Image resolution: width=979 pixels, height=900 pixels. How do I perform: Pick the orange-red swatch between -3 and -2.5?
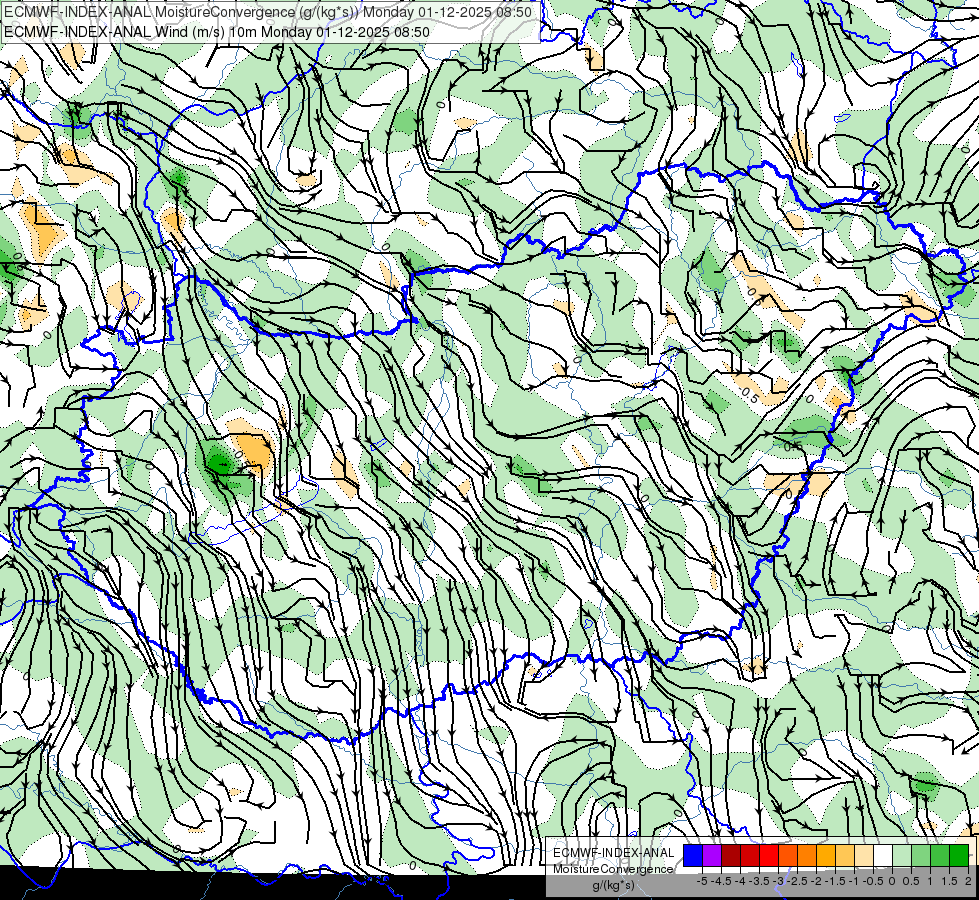[788, 855]
